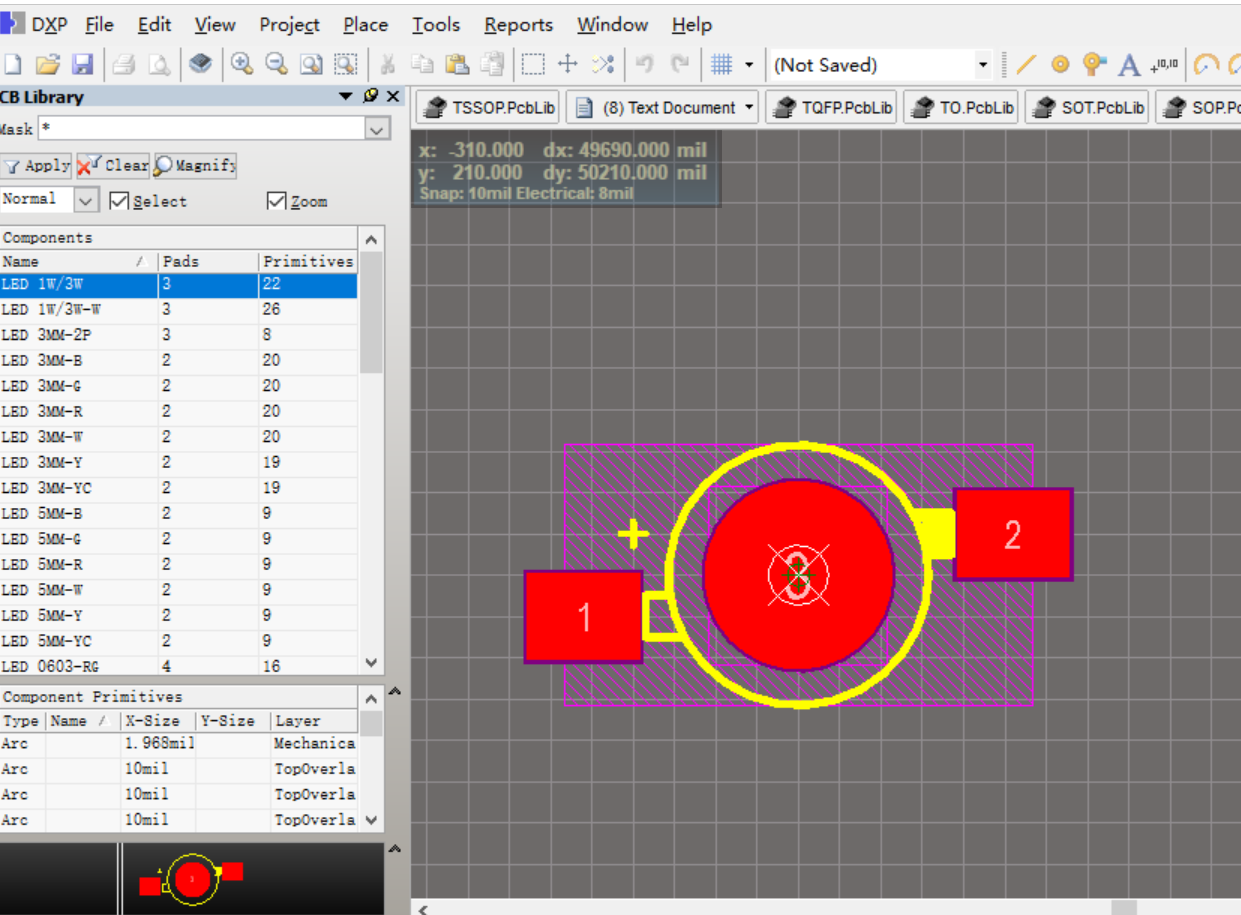Click the Open file folder icon

coord(47,65)
